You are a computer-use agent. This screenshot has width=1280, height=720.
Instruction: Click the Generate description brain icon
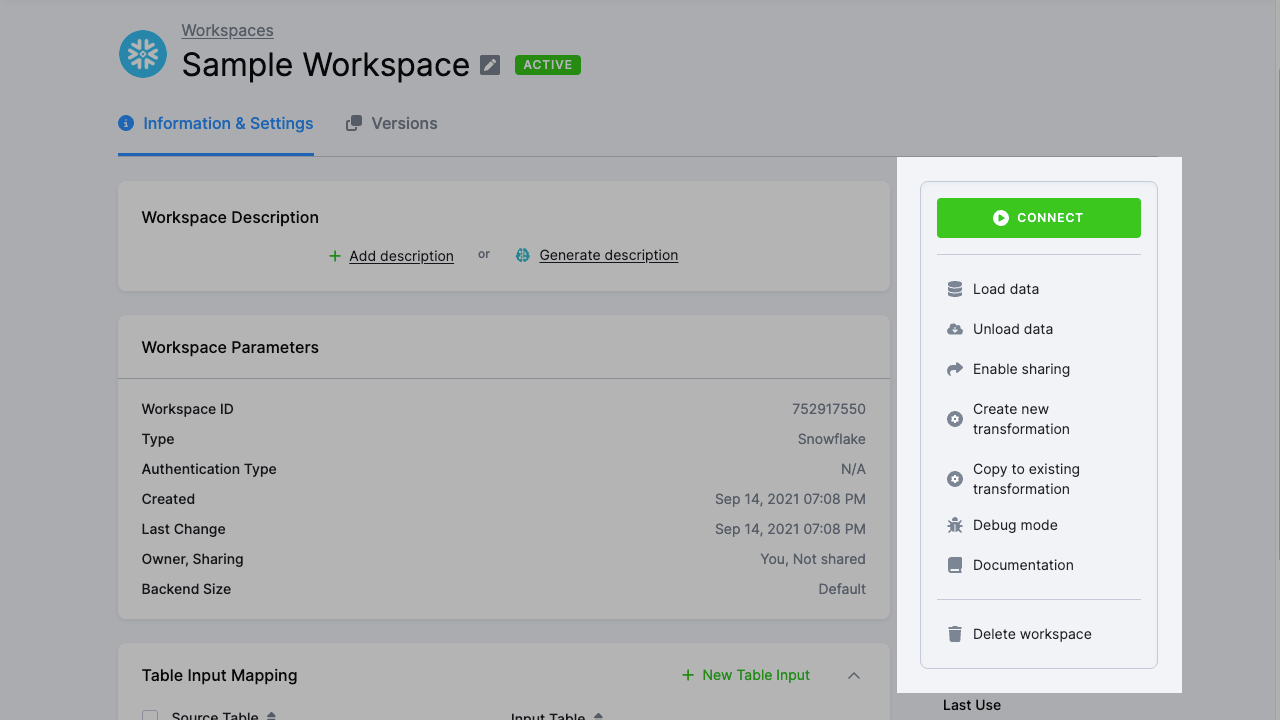522,255
